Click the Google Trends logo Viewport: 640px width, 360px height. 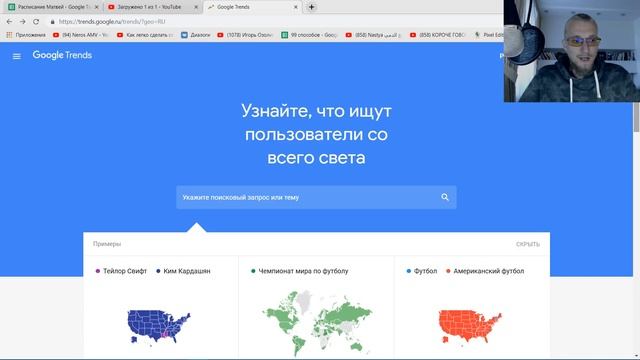coord(62,55)
